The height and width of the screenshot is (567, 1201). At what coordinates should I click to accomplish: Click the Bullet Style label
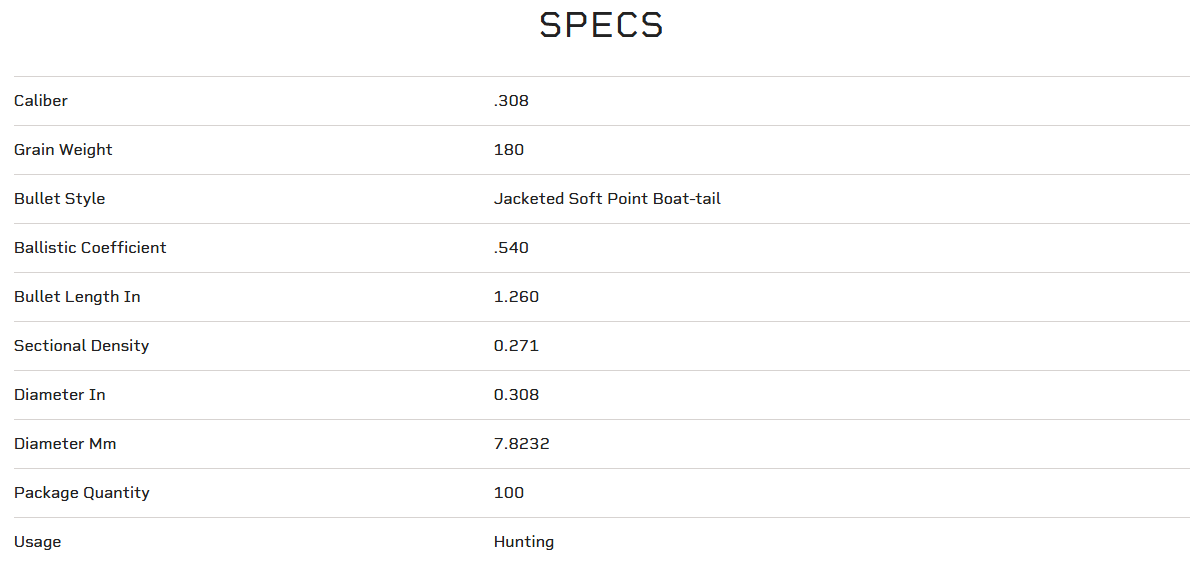click(59, 199)
